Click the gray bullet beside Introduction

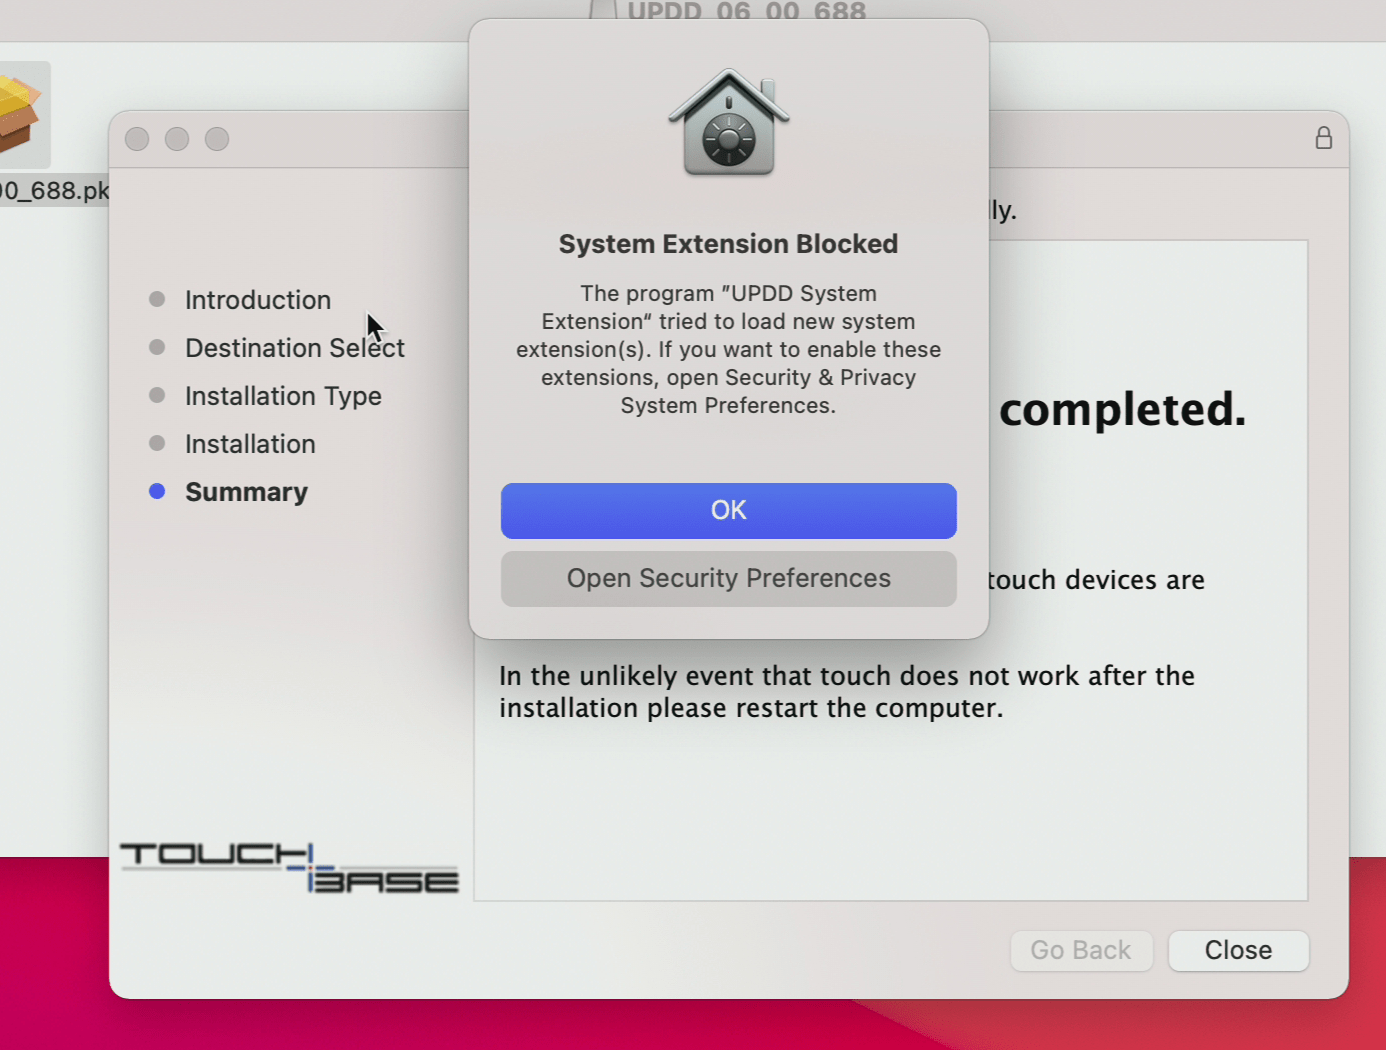pyautogui.click(x=157, y=298)
